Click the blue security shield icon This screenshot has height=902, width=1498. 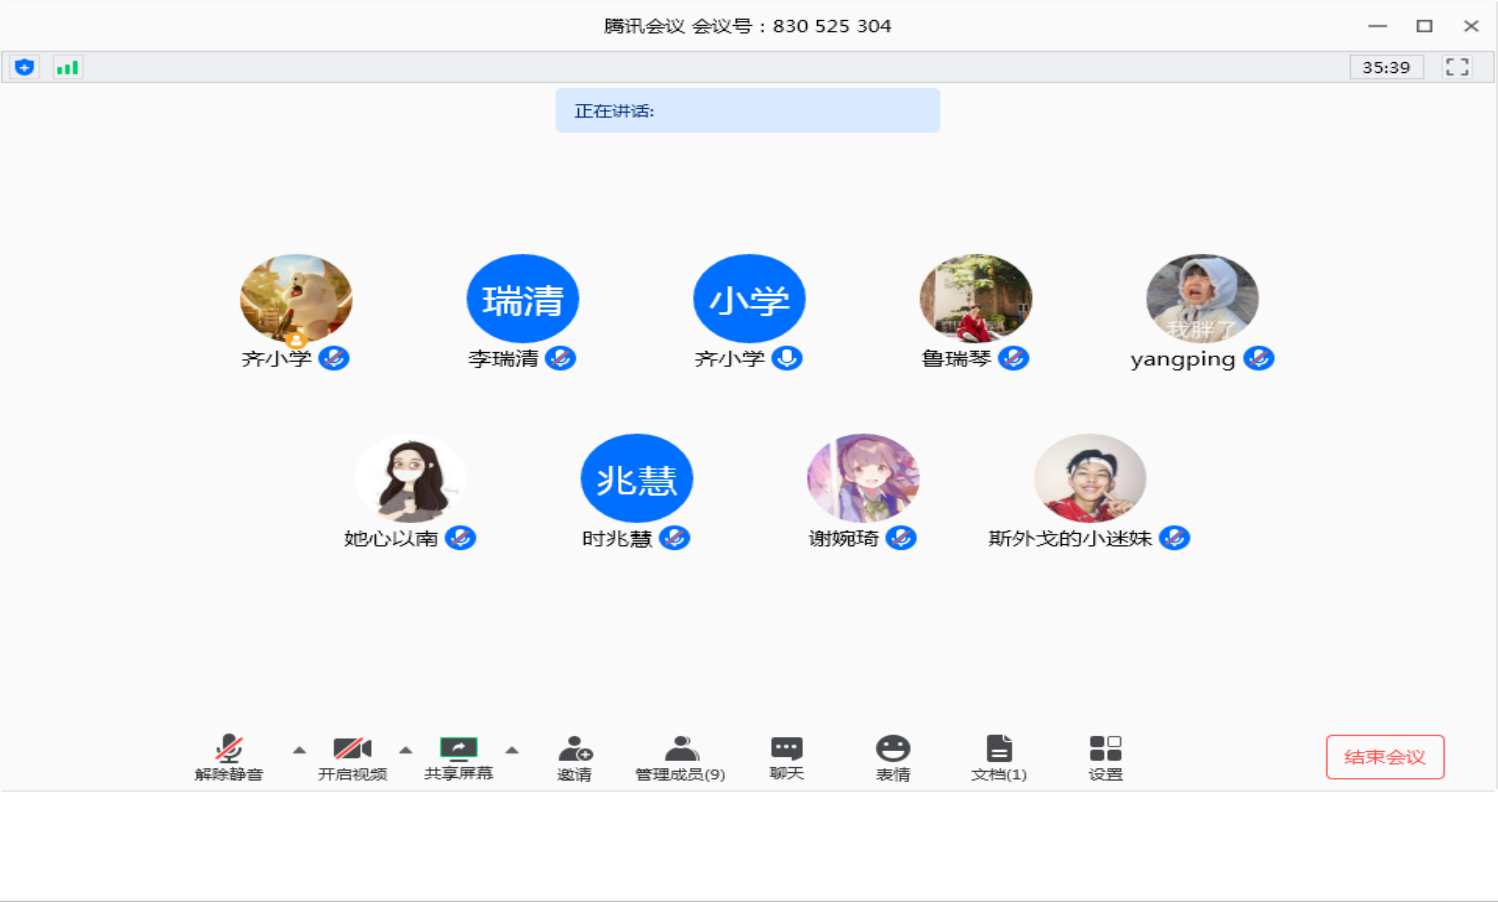tap(25, 67)
